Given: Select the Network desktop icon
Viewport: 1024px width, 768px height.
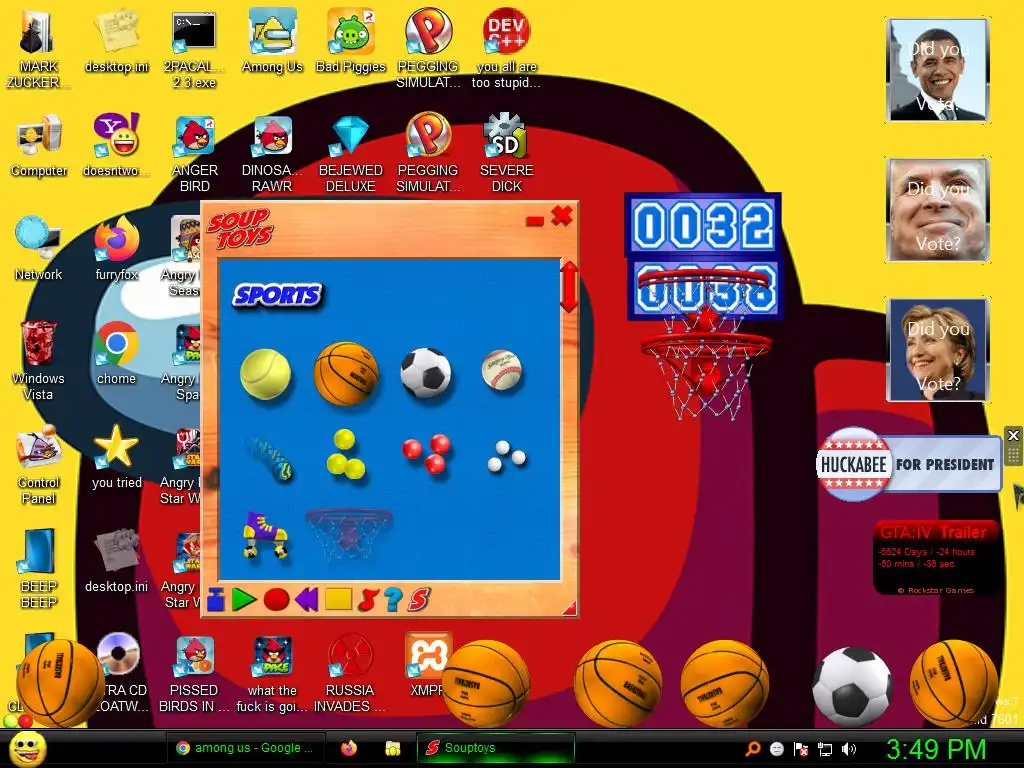Looking at the screenshot, I should (x=39, y=249).
